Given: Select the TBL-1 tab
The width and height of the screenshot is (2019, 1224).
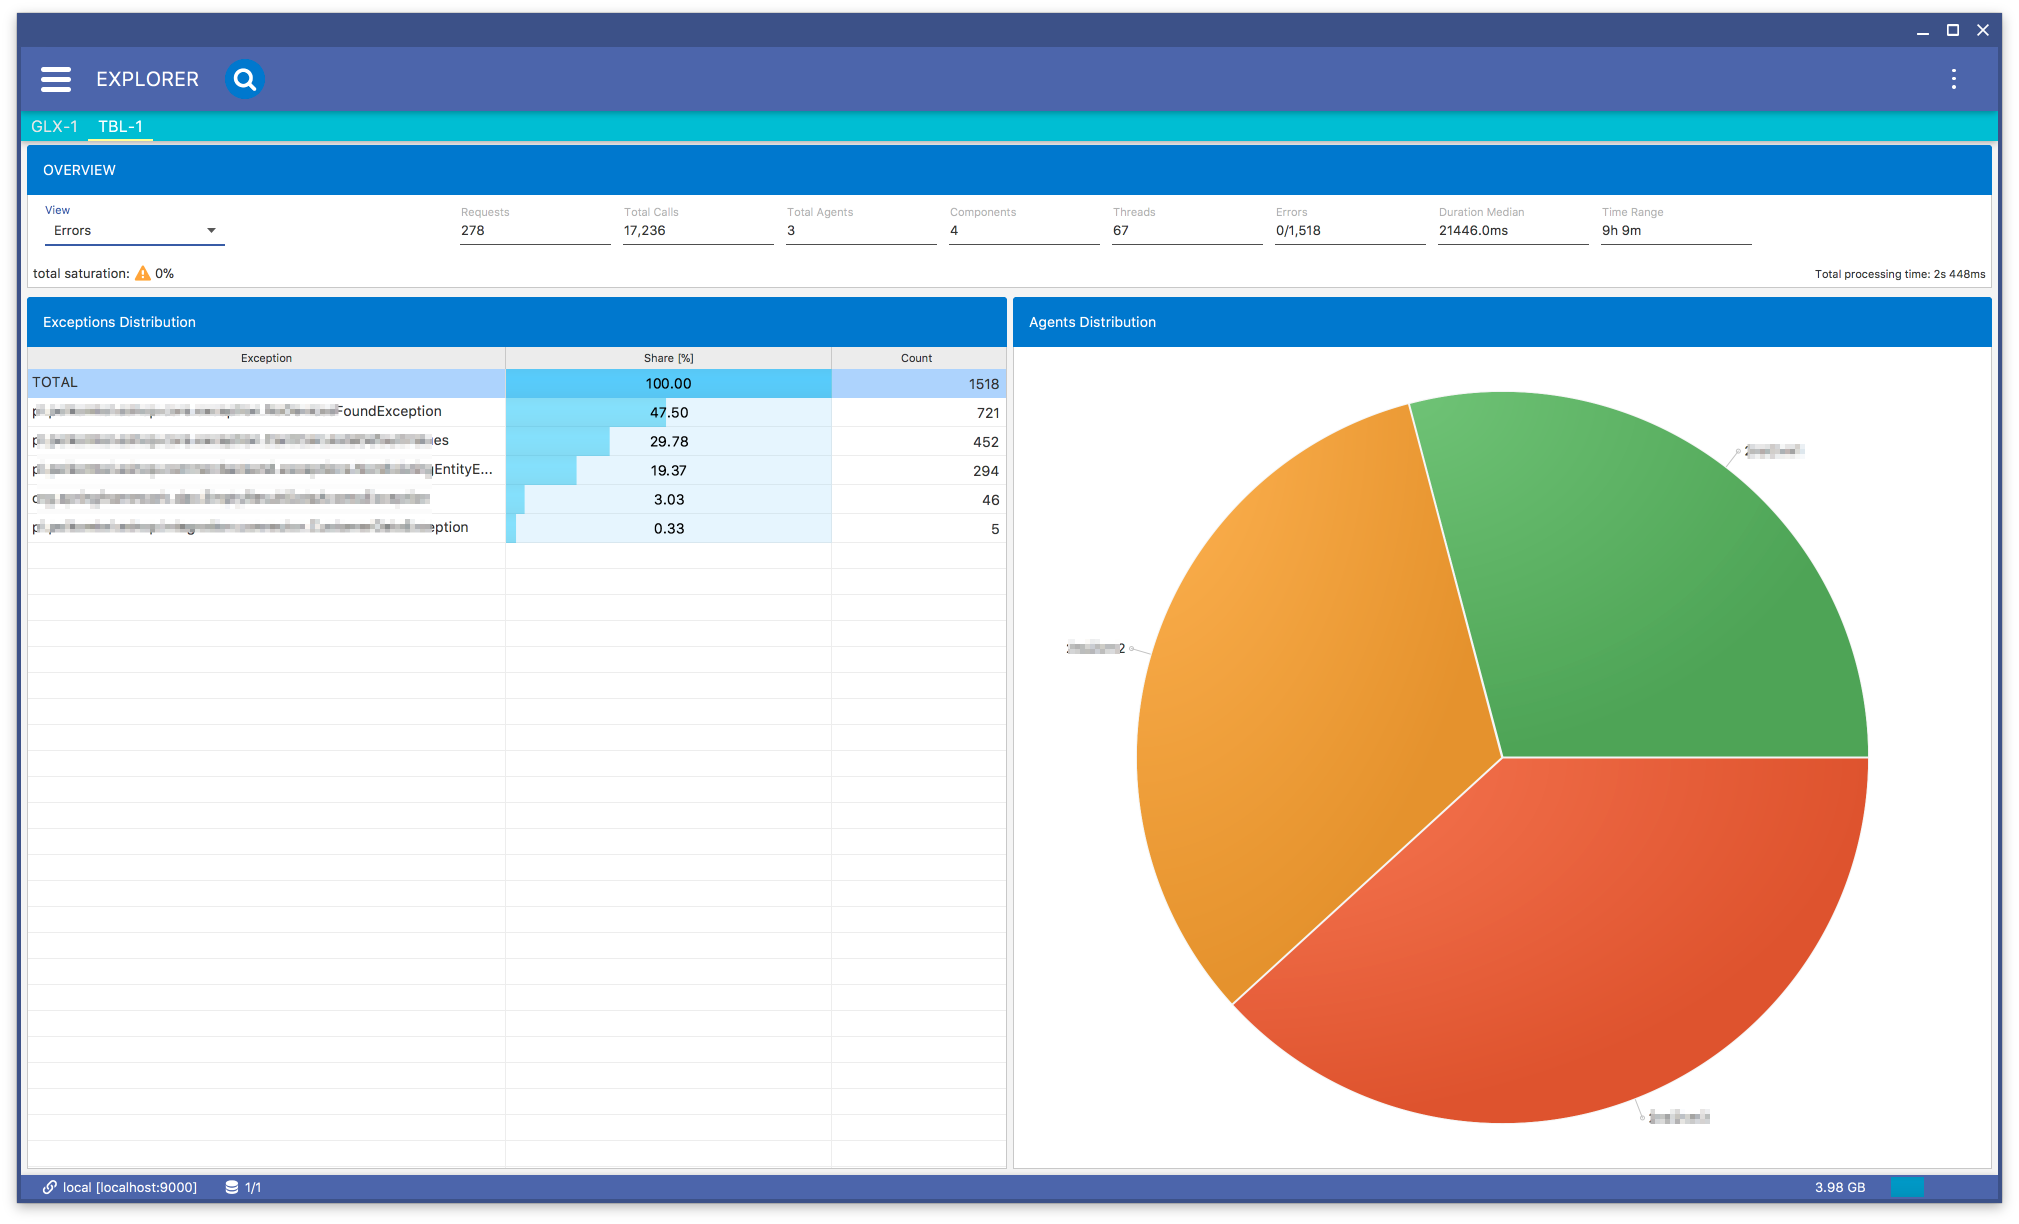Looking at the screenshot, I should 120,126.
